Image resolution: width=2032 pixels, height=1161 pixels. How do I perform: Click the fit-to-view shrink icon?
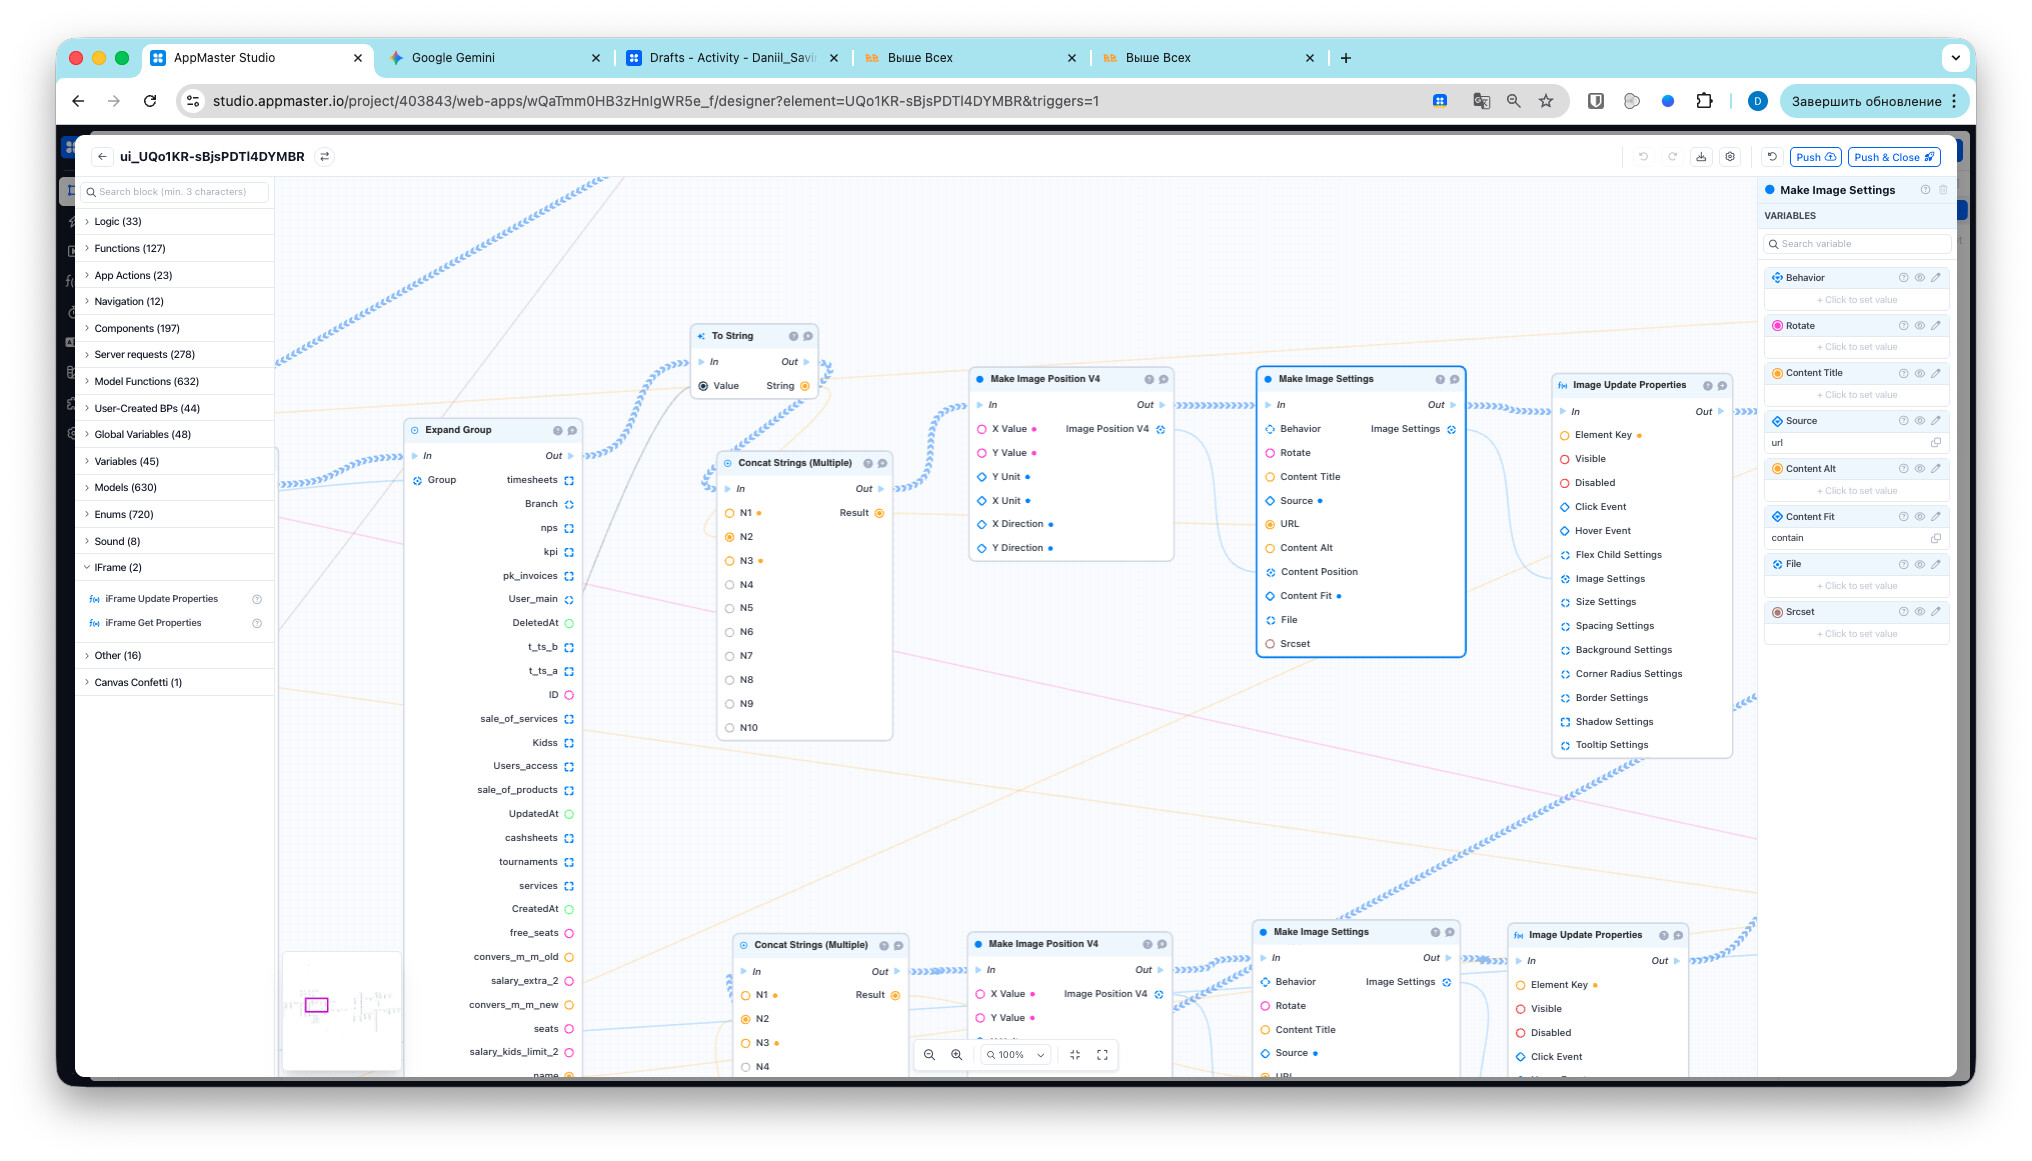click(x=1075, y=1055)
